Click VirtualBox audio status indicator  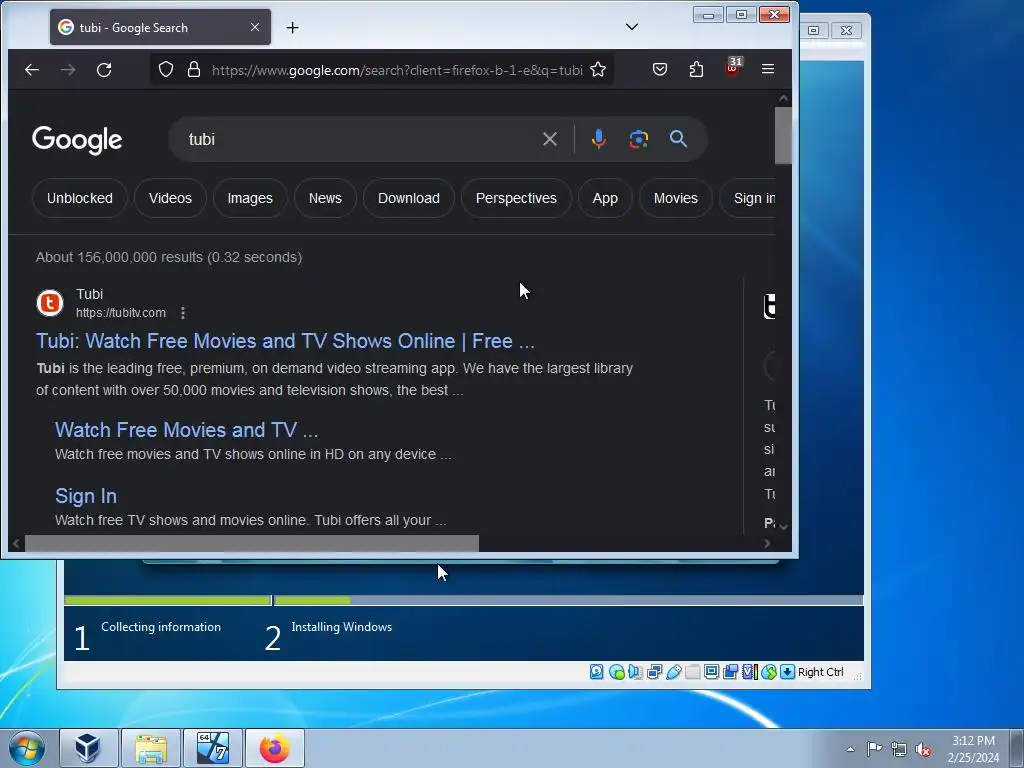635,672
